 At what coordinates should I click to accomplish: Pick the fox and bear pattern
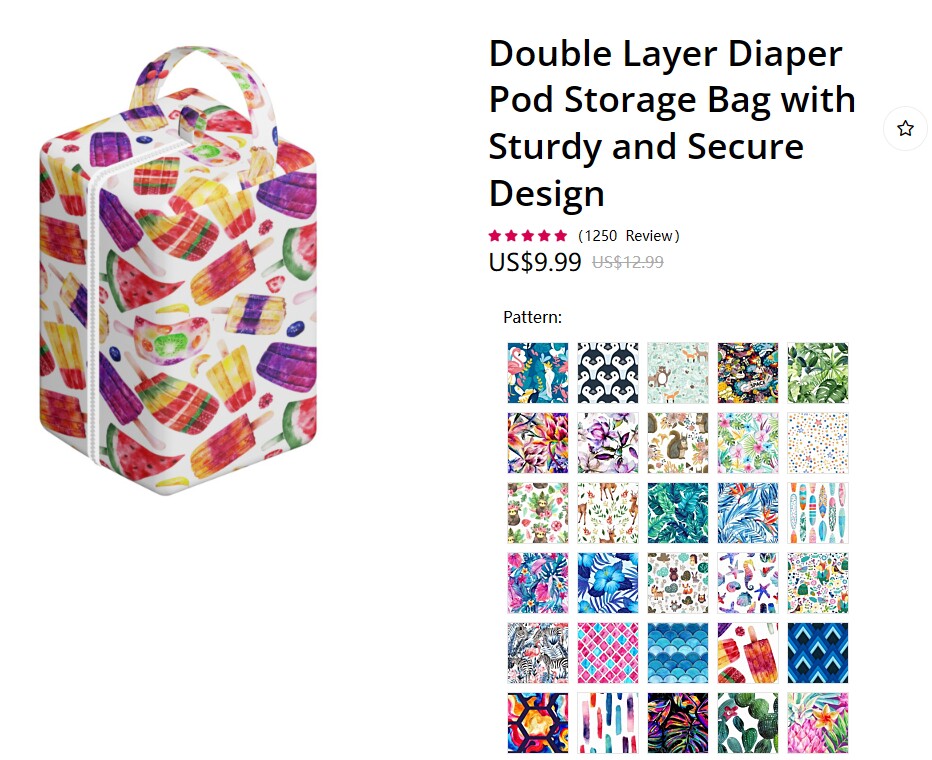(678, 373)
